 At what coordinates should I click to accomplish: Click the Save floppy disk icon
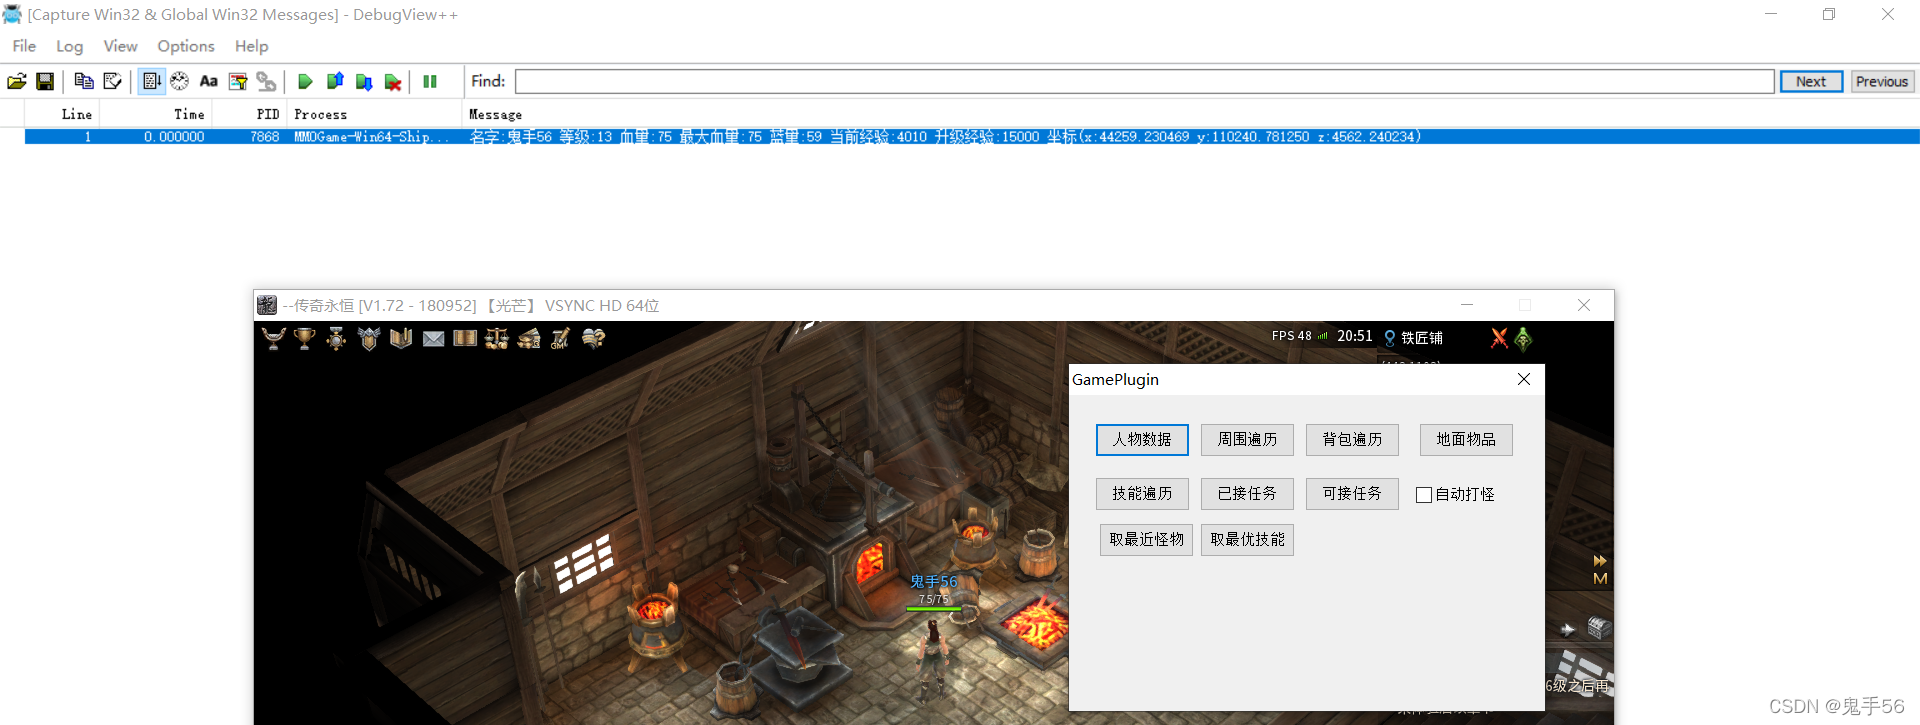pos(45,82)
